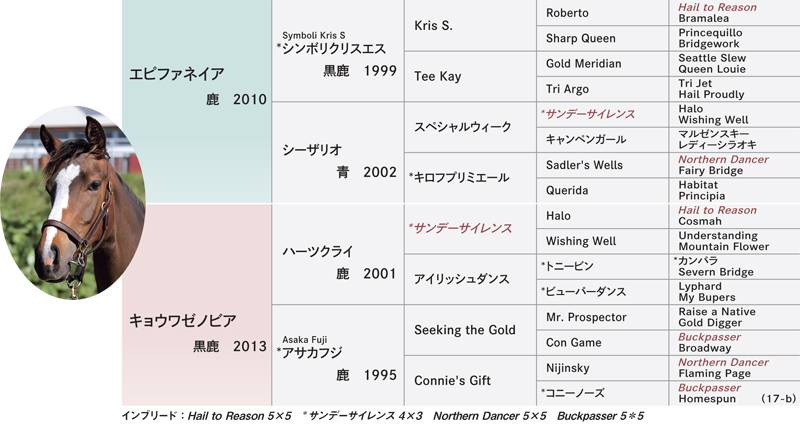This screenshot has height=425, width=800.
Task: Click Asaka Fuji 1995 cell
Action: tap(338, 356)
